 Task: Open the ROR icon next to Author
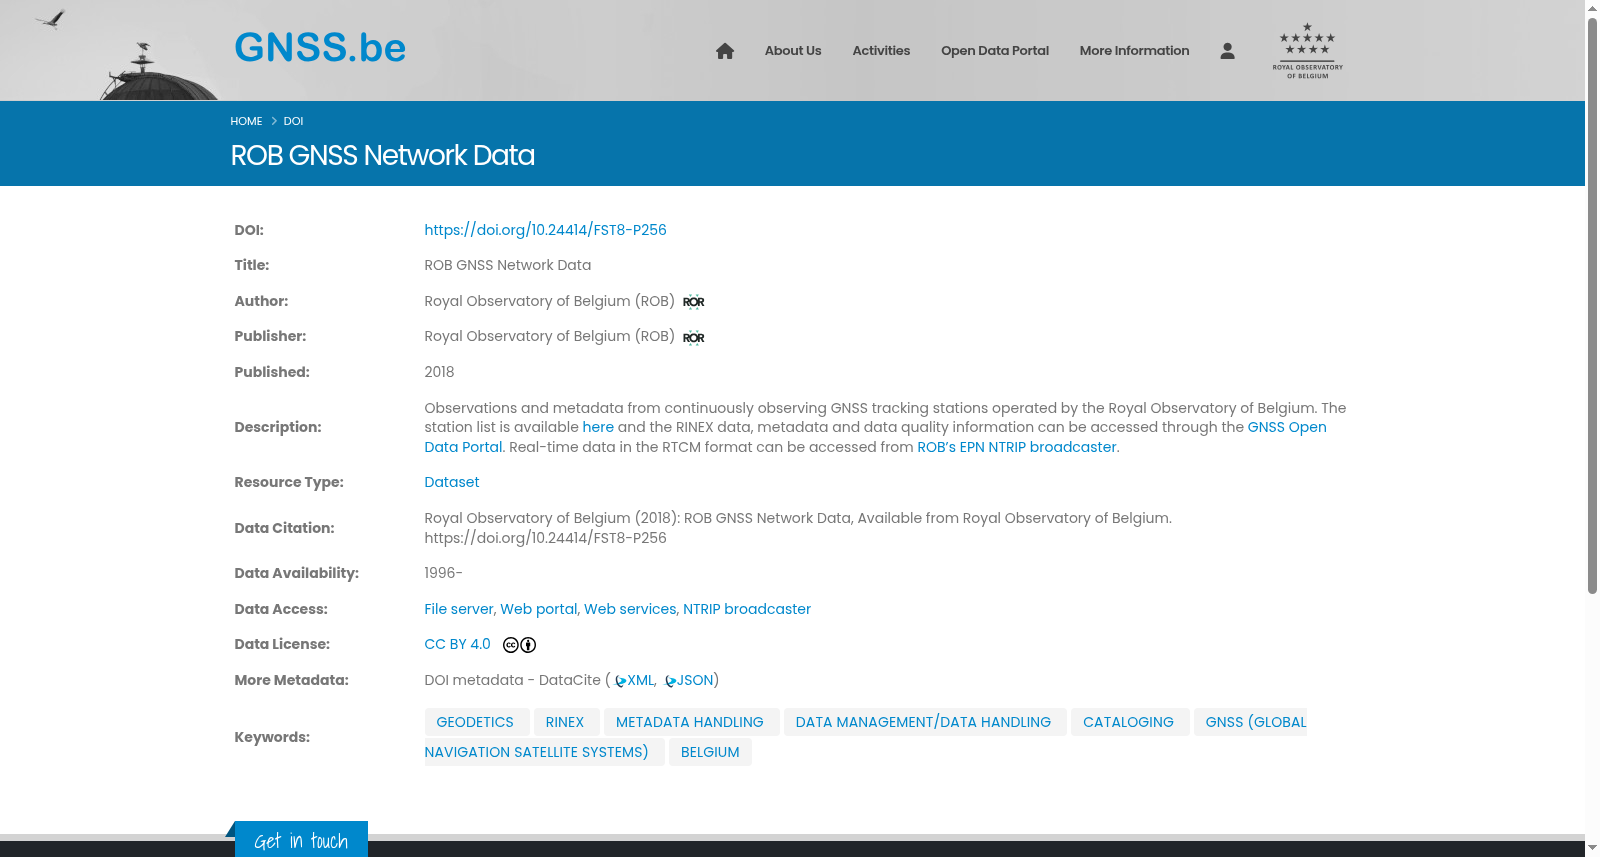pos(693,302)
